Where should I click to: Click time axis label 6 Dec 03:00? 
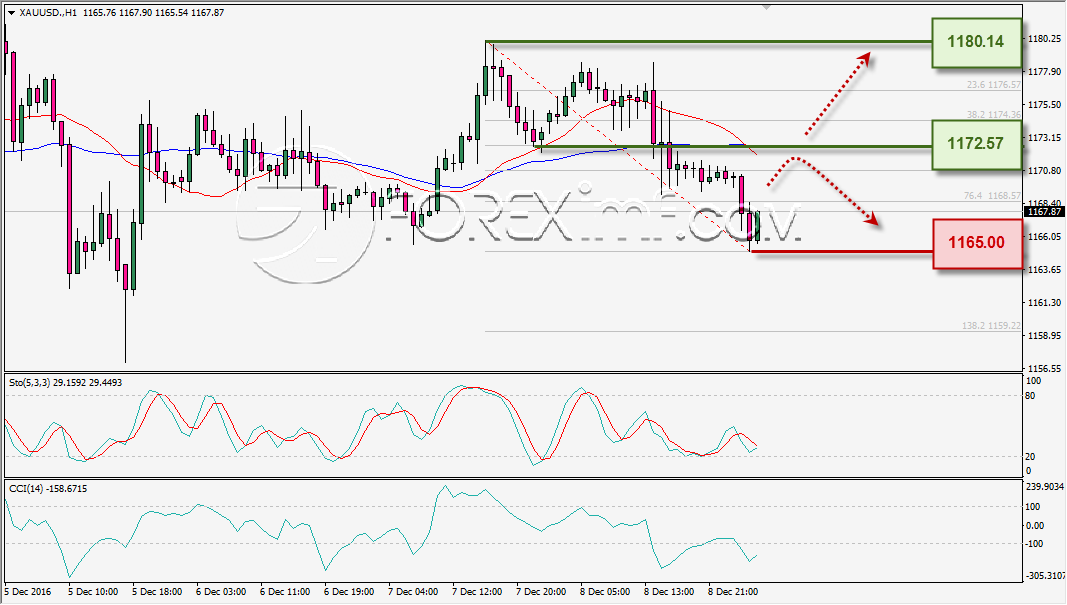(221, 592)
